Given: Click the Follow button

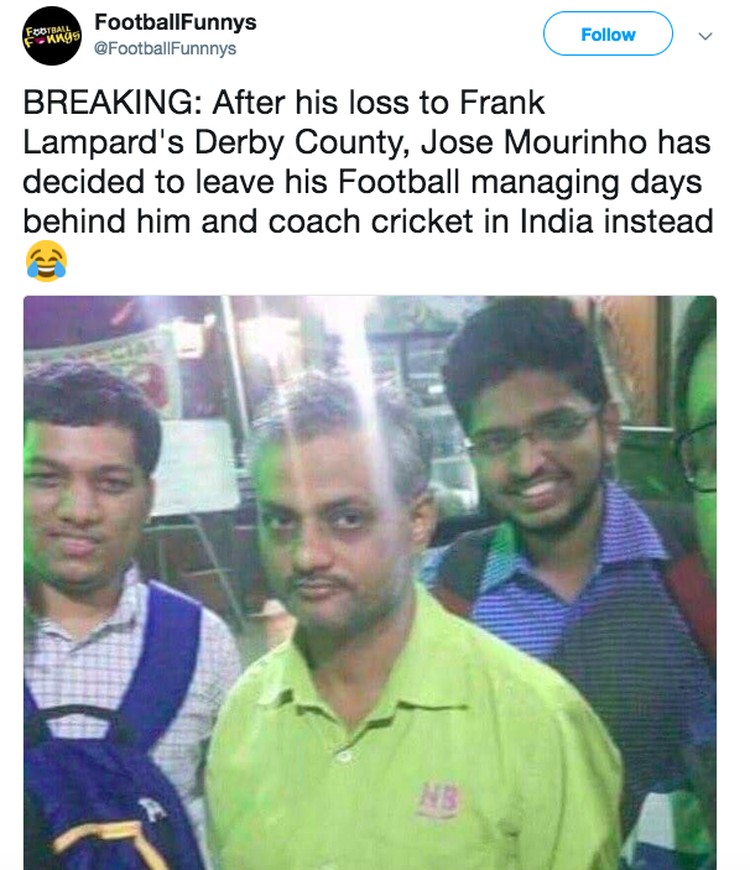Looking at the screenshot, I should point(608,34).
